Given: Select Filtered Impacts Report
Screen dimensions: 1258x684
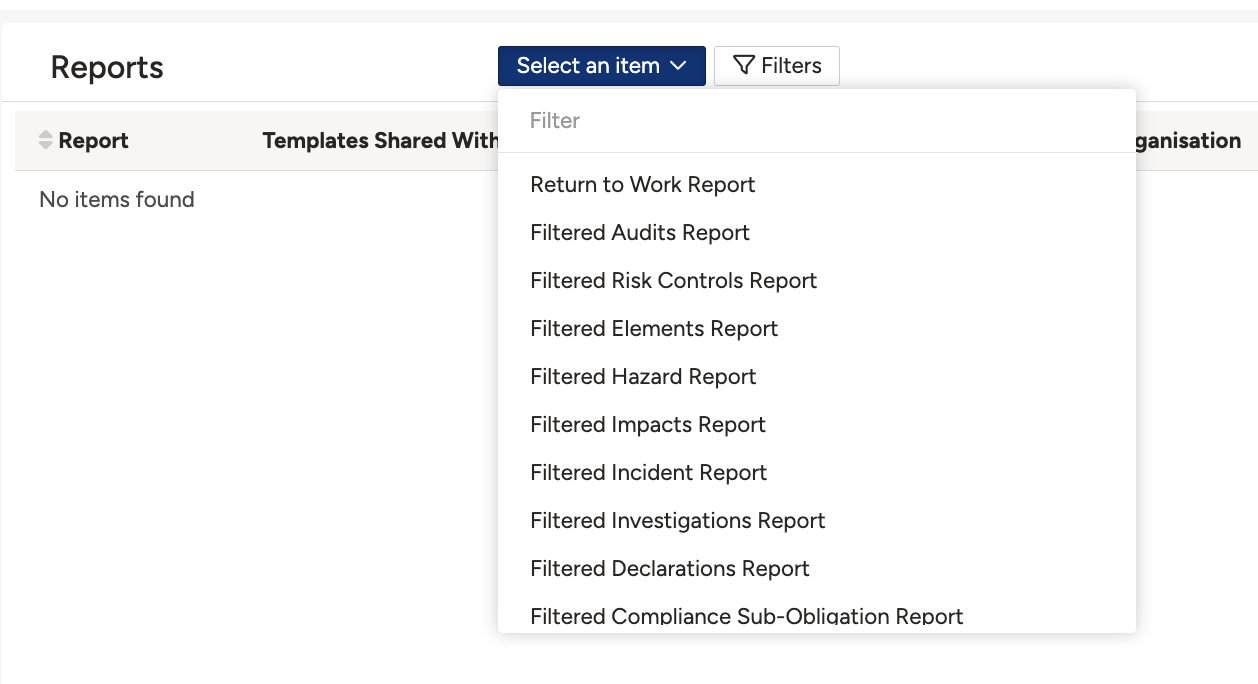Looking at the screenshot, I should click(816, 425).
